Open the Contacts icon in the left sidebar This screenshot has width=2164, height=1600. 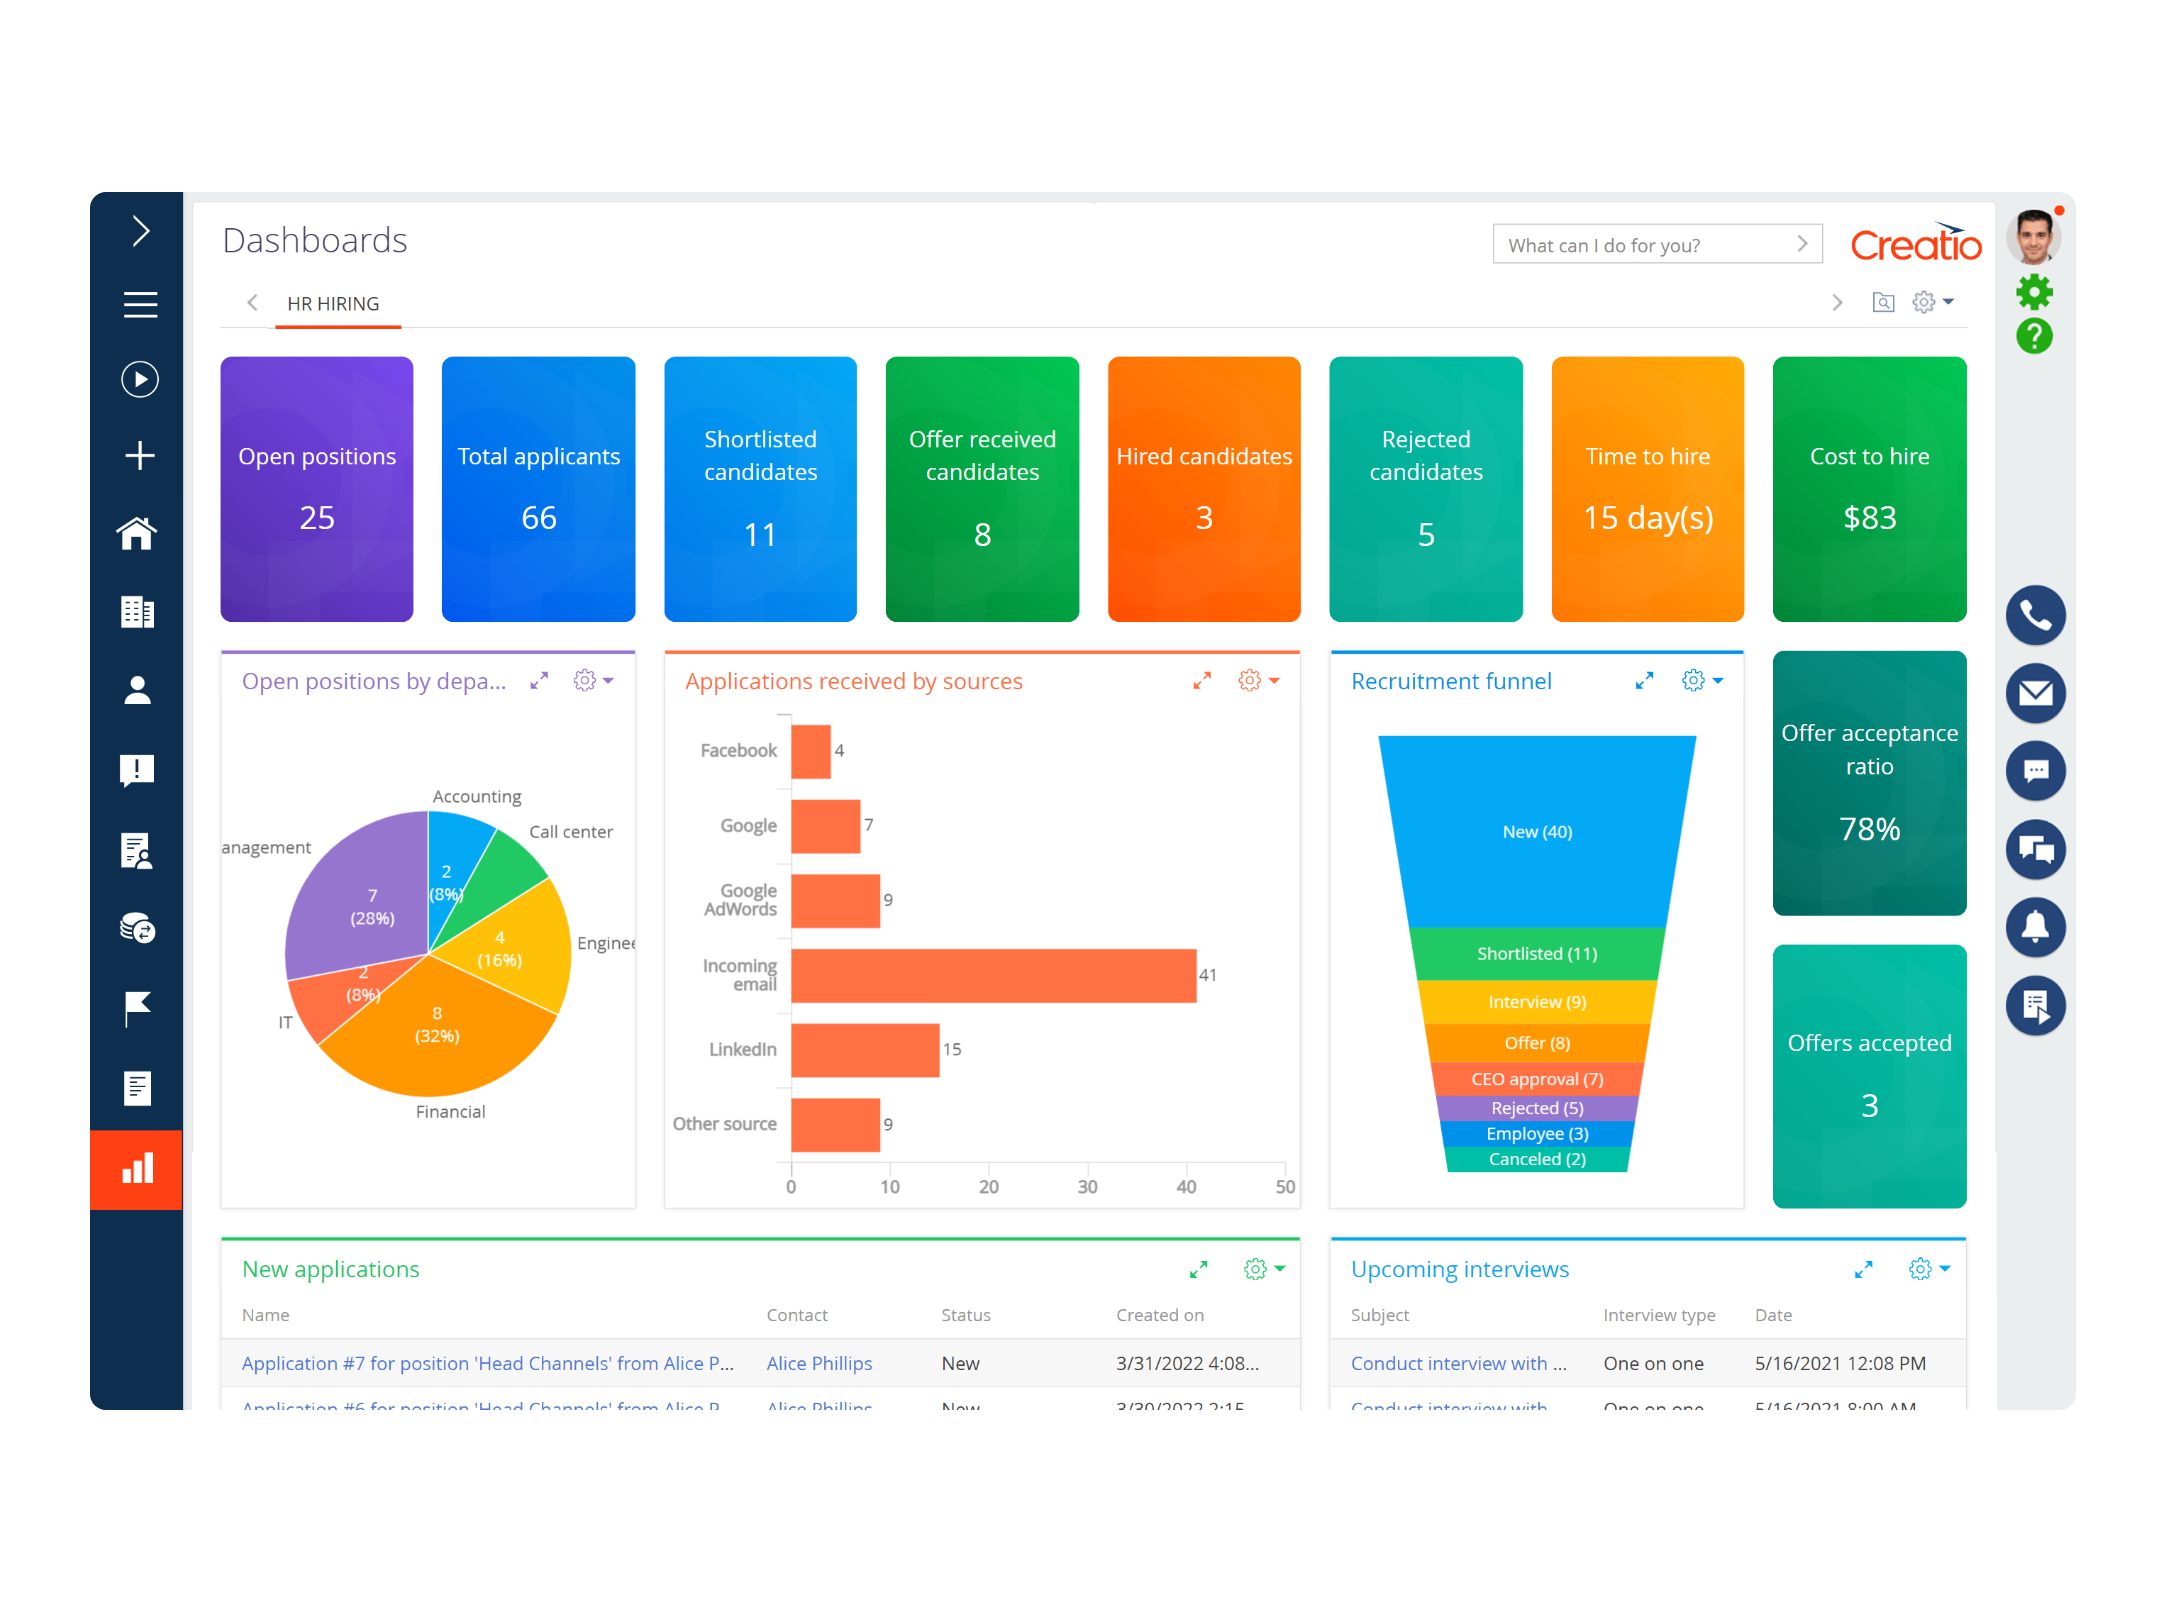click(x=137, y=690)
